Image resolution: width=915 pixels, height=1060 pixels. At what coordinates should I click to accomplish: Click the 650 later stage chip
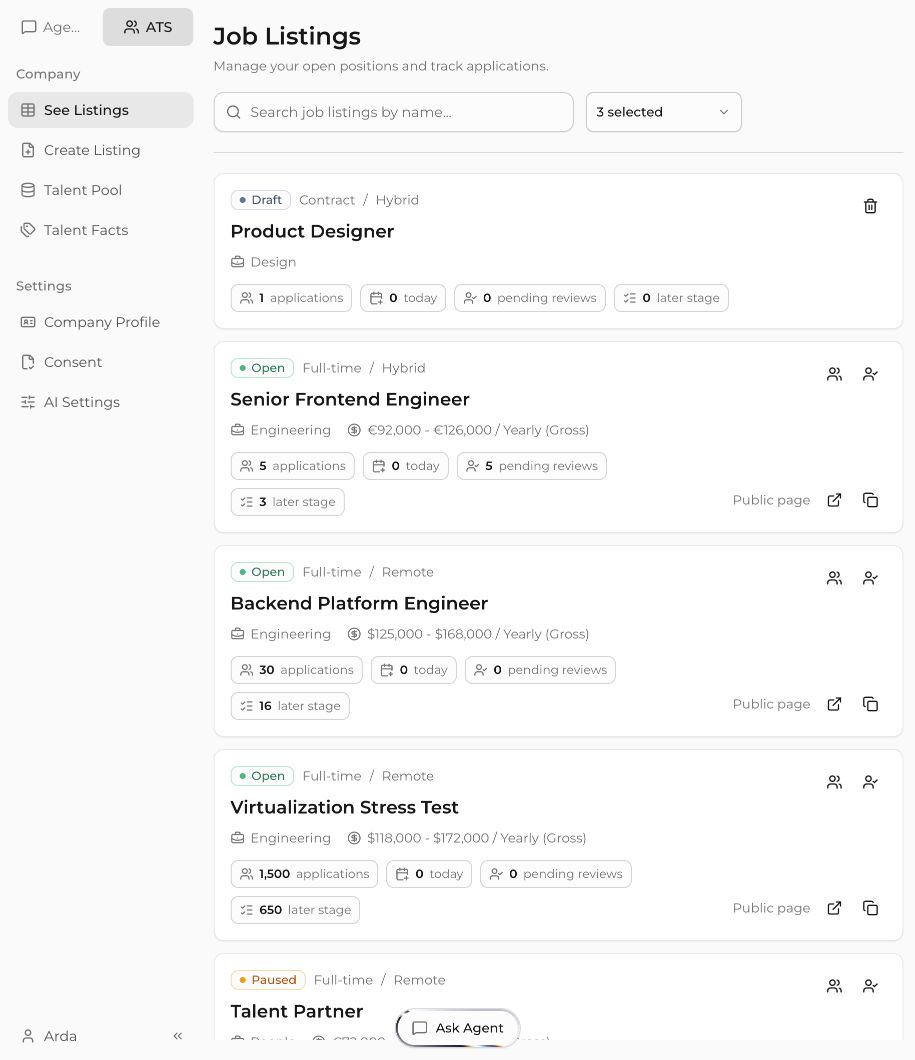coord(295,910)
